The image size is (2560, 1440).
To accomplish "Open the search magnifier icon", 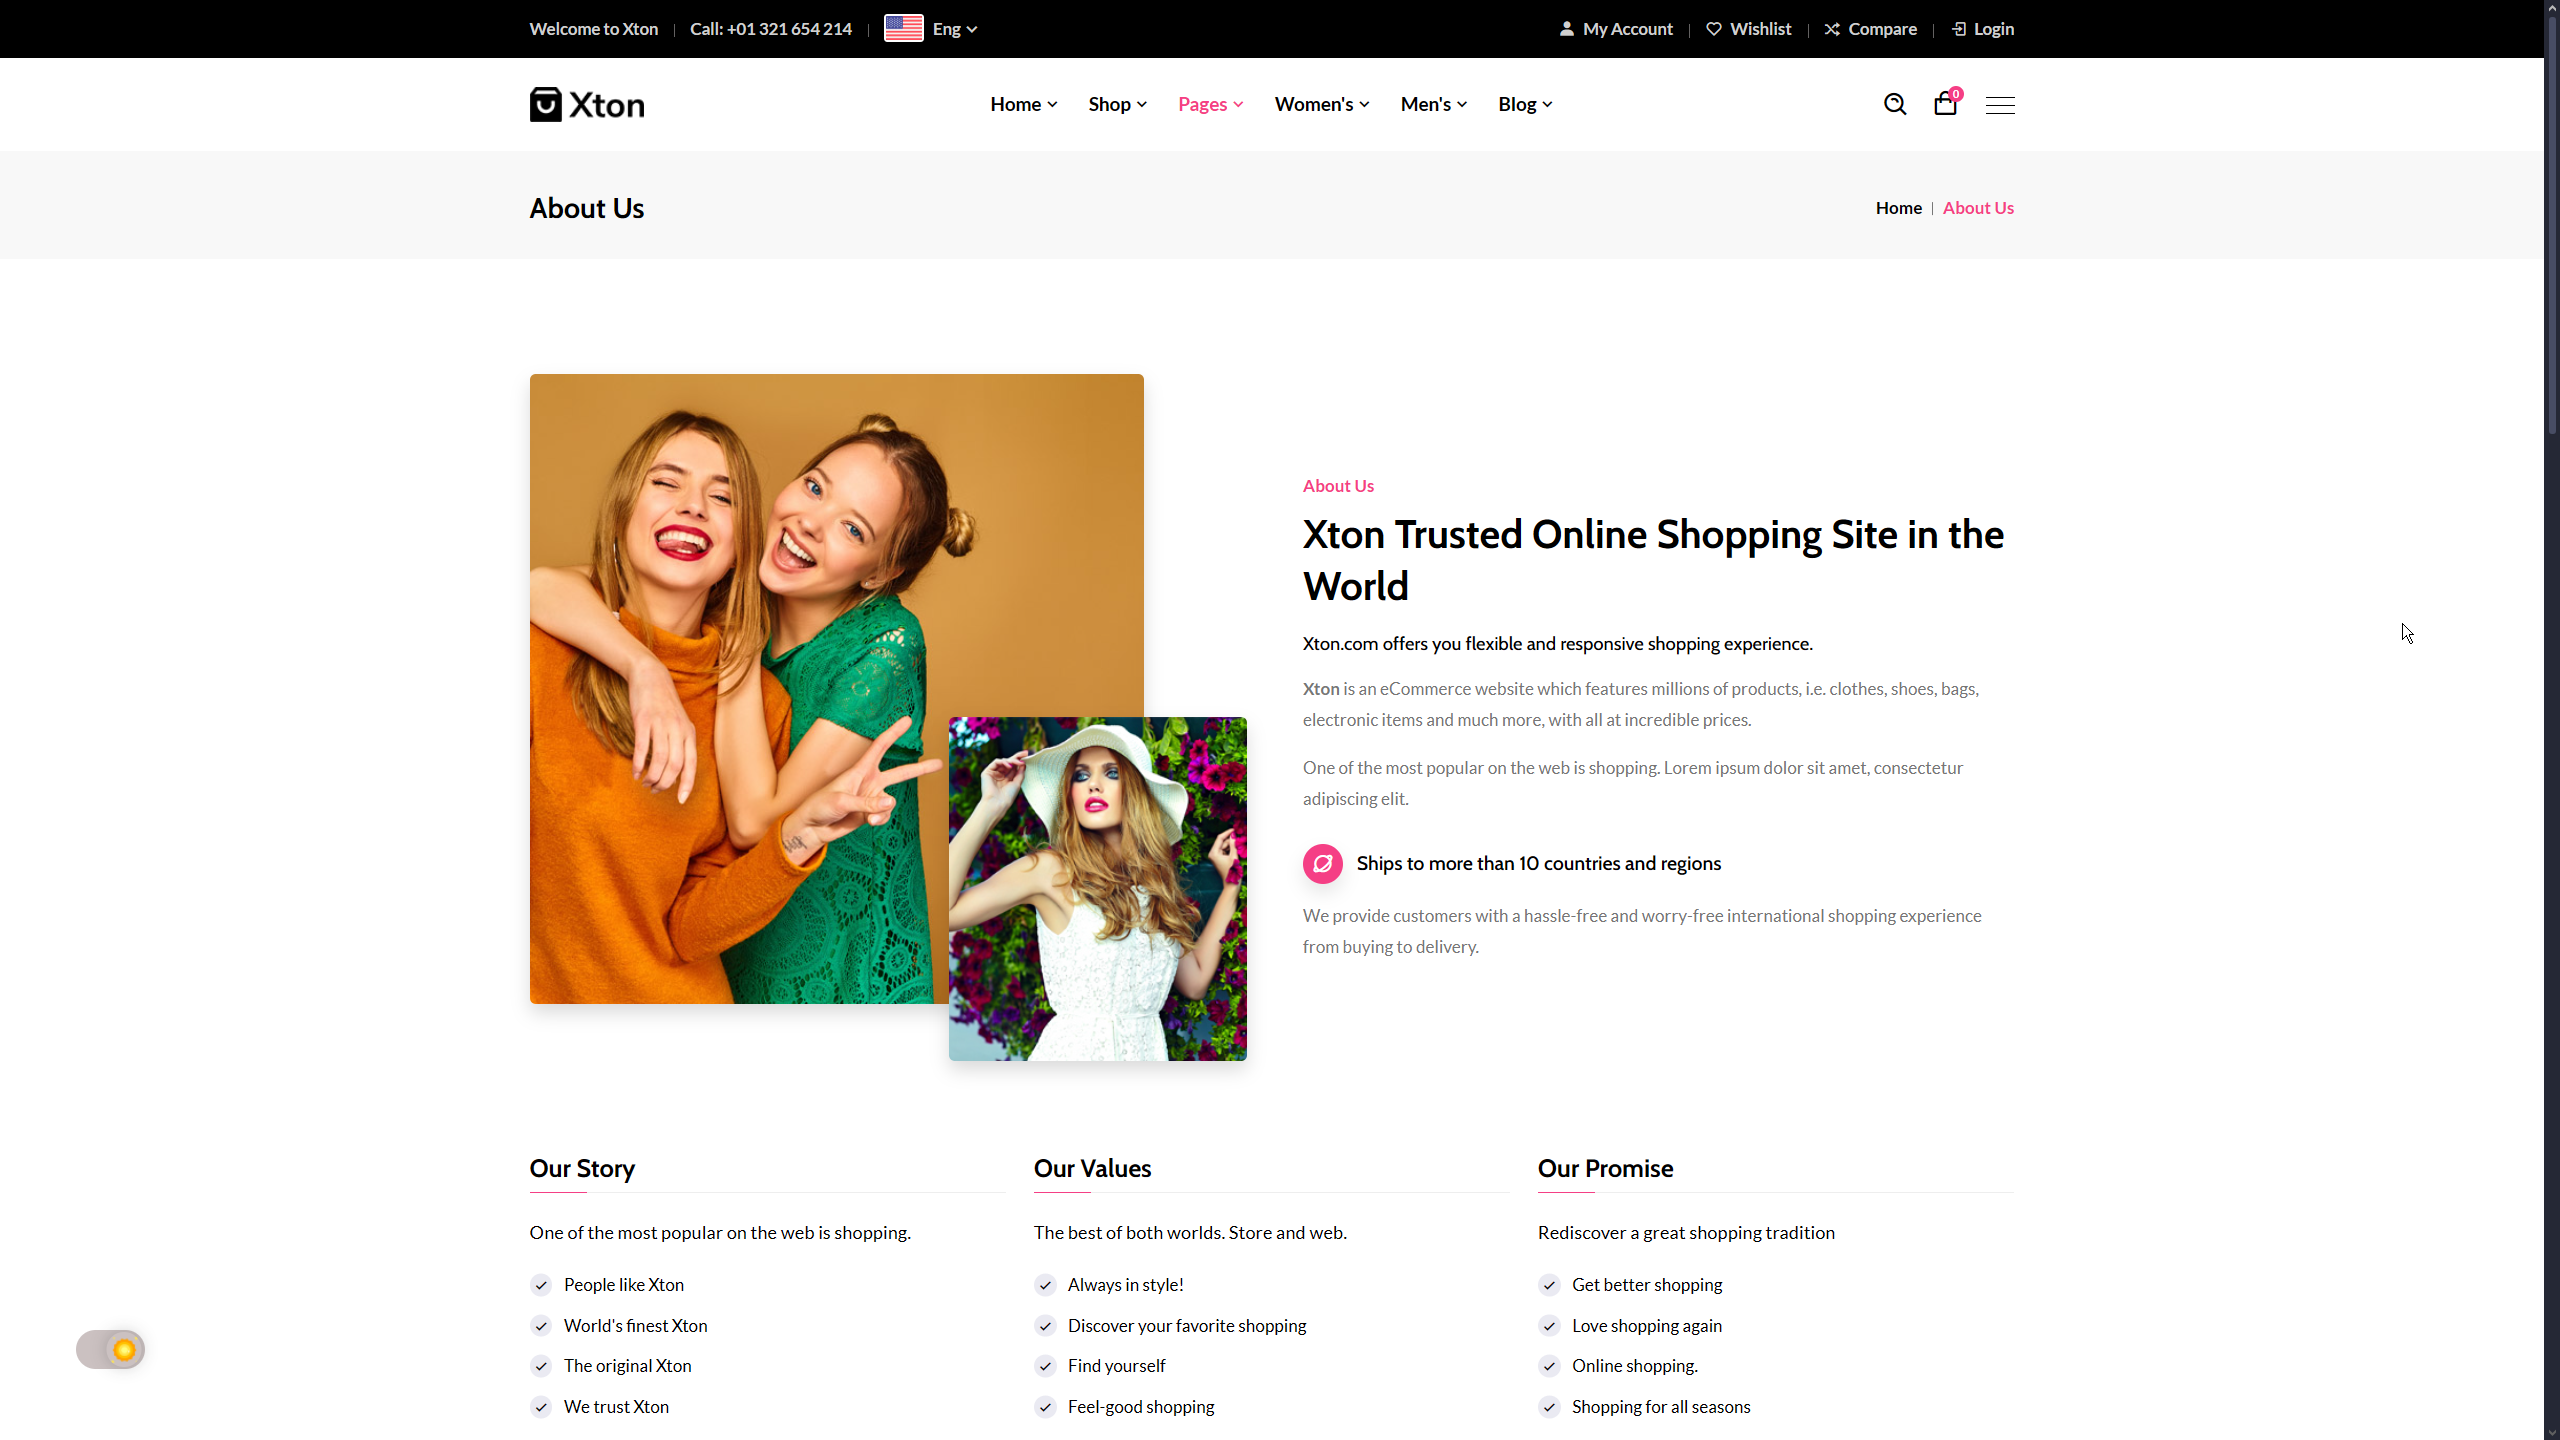I will click(x=1894, y=104).
